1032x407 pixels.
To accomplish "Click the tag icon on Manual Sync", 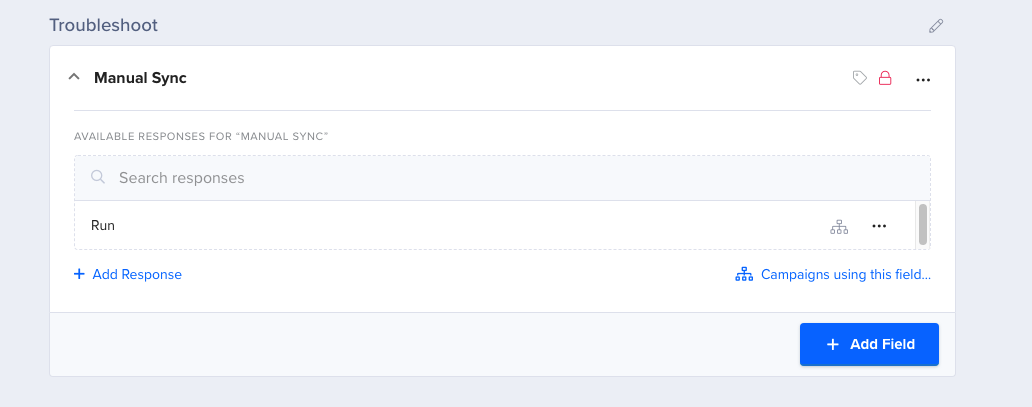I will [x=860, y=78].
